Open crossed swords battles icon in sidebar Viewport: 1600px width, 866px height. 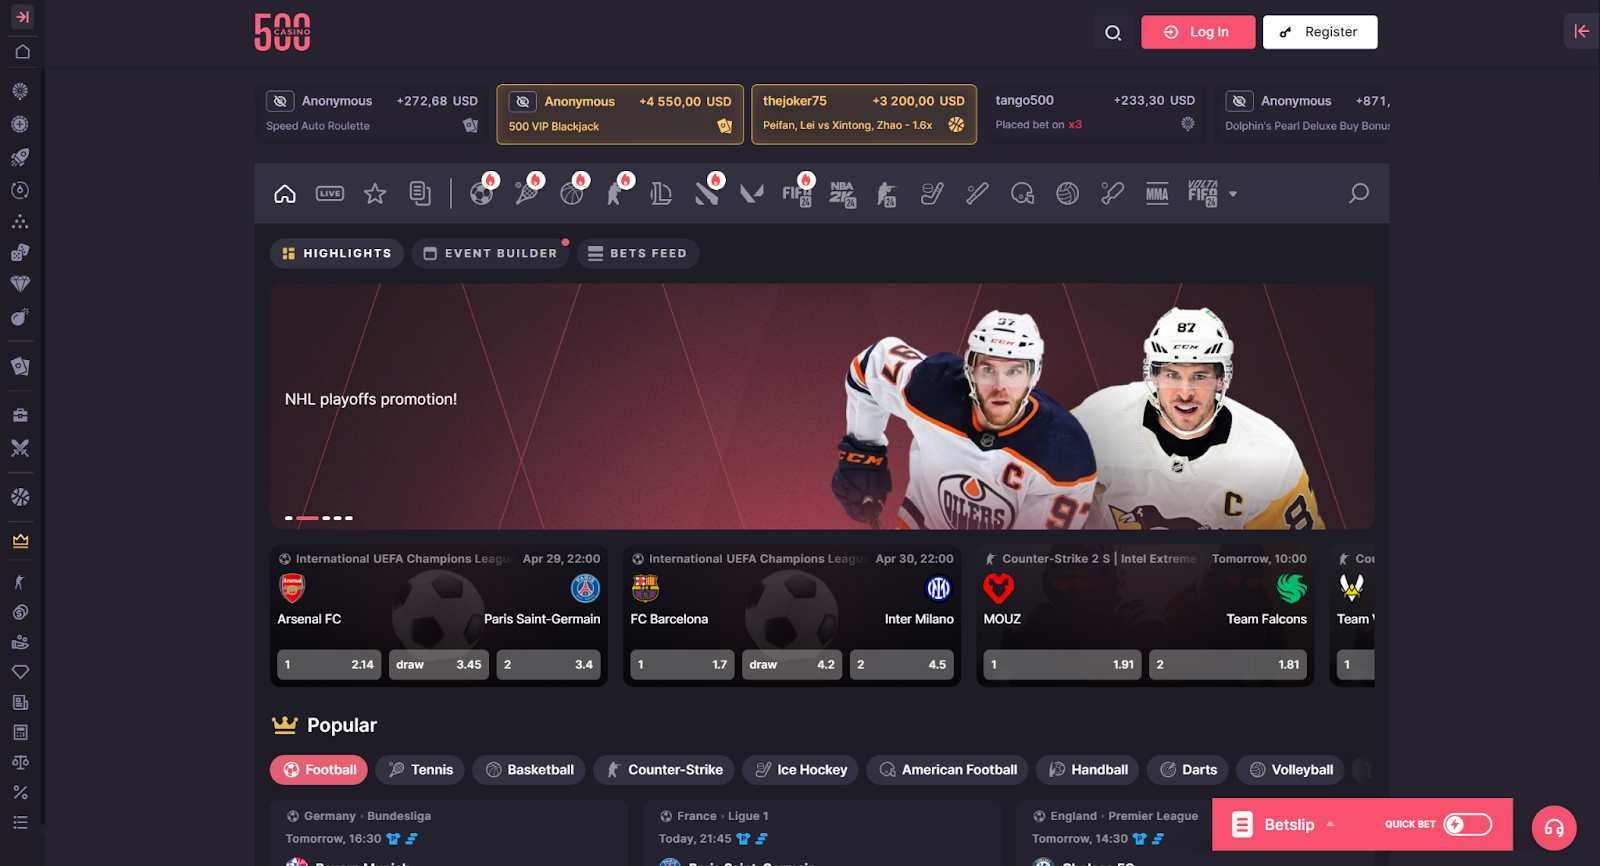pyautogui.click(x=20, y=448)
